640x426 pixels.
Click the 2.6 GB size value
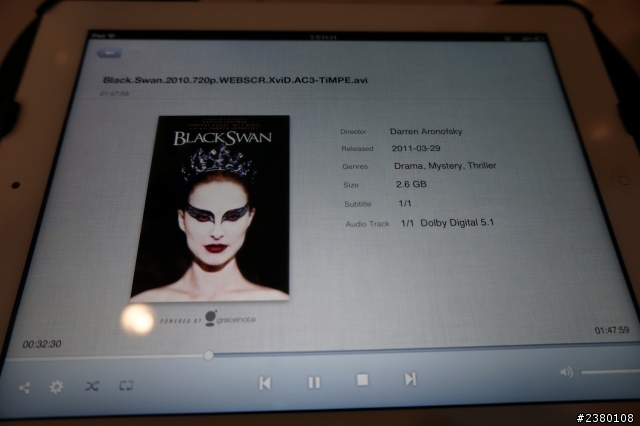[411, 184]
